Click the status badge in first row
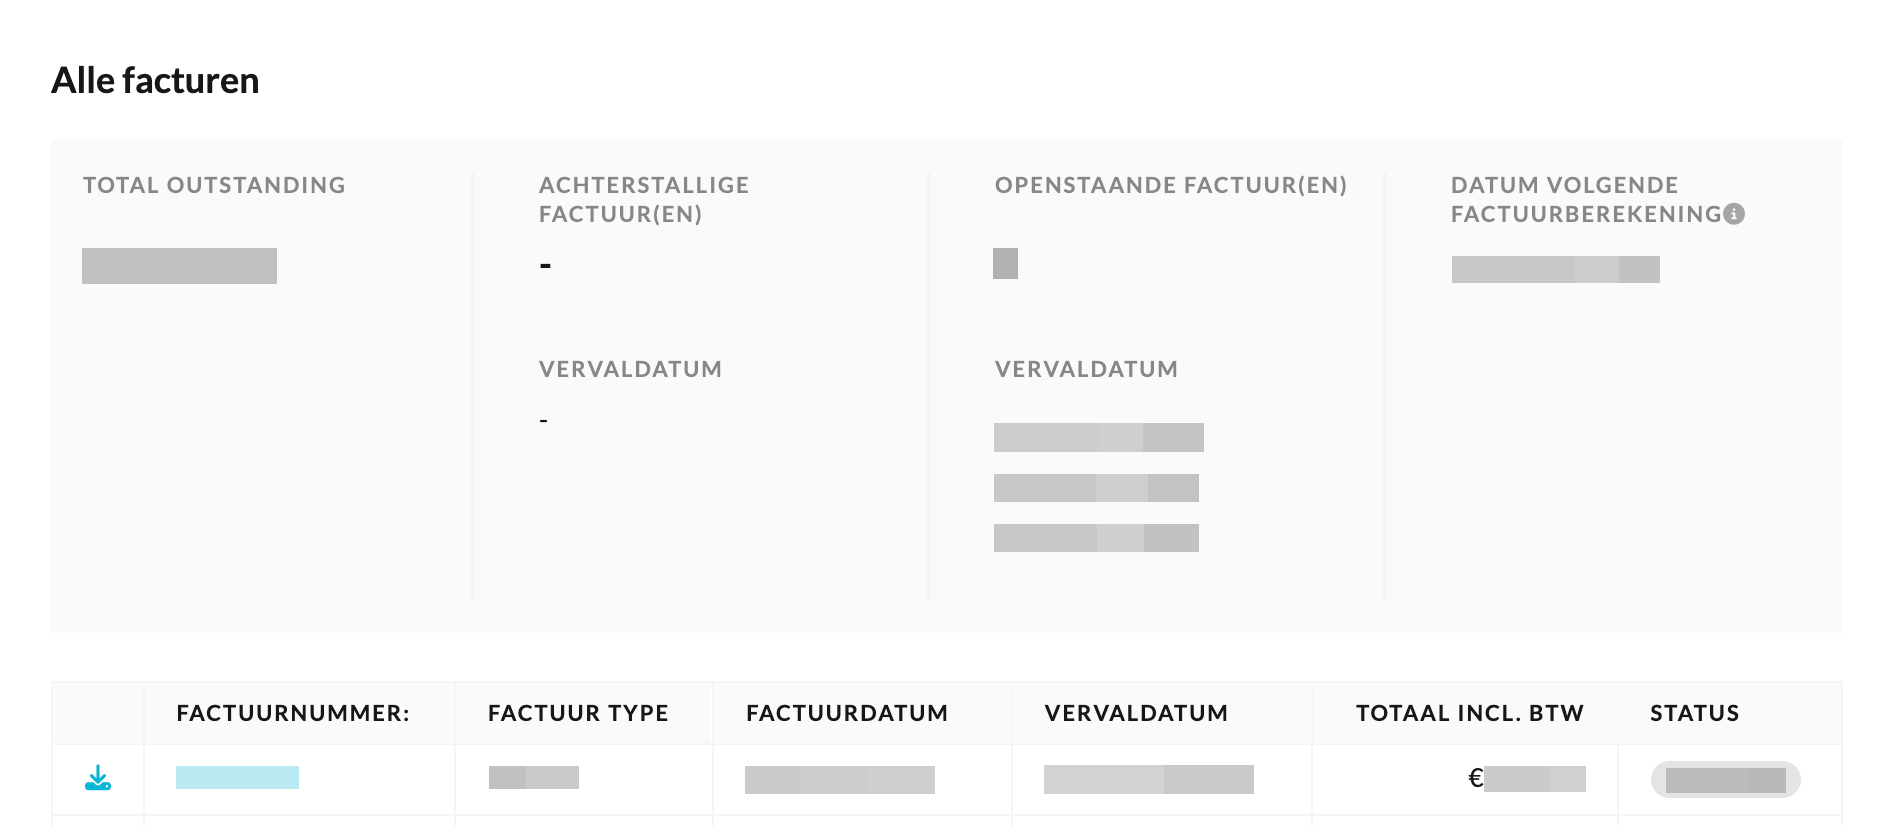1894x826 pixels. [x=1726, y=780]
